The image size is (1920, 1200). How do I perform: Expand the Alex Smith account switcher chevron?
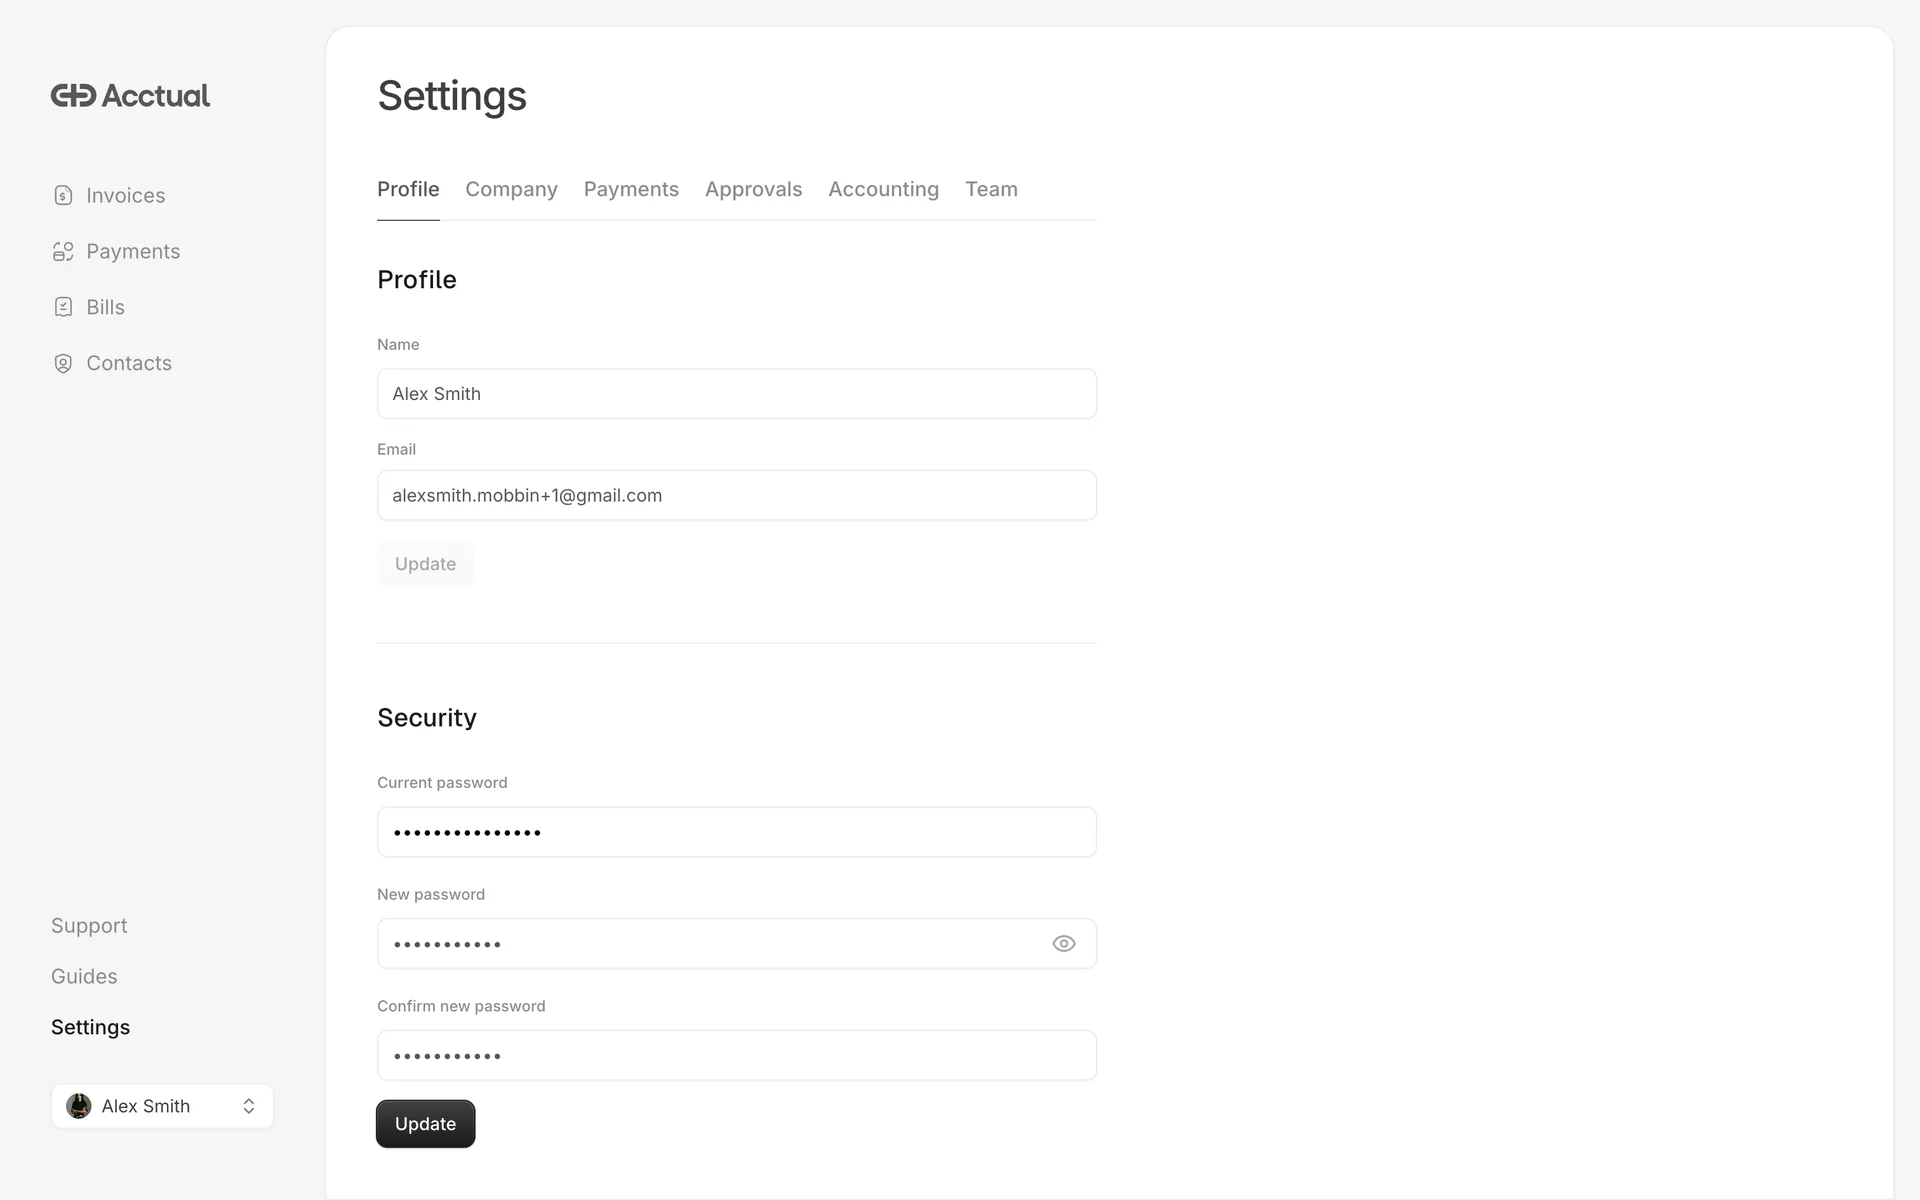click(x=249, y=1106)
